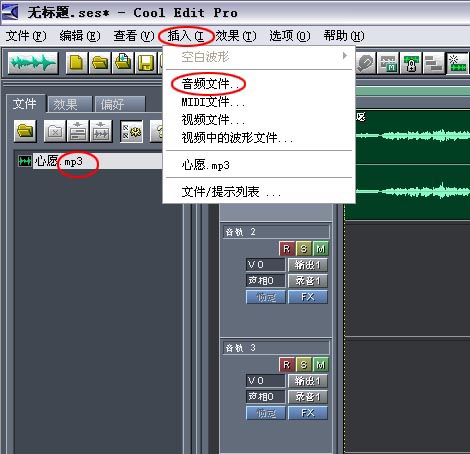Click close file icon in file panel

[x=55, y=131]
